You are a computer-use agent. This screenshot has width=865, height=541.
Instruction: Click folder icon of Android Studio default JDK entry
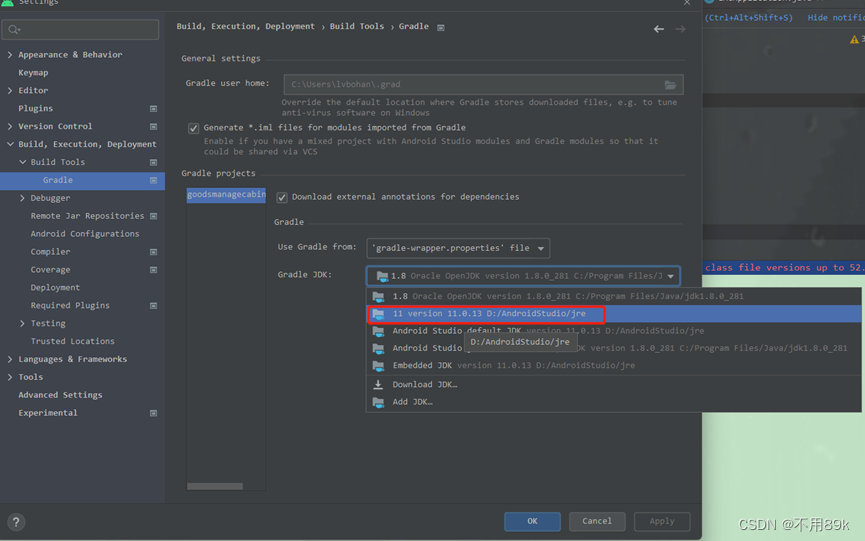pos(378,331)
